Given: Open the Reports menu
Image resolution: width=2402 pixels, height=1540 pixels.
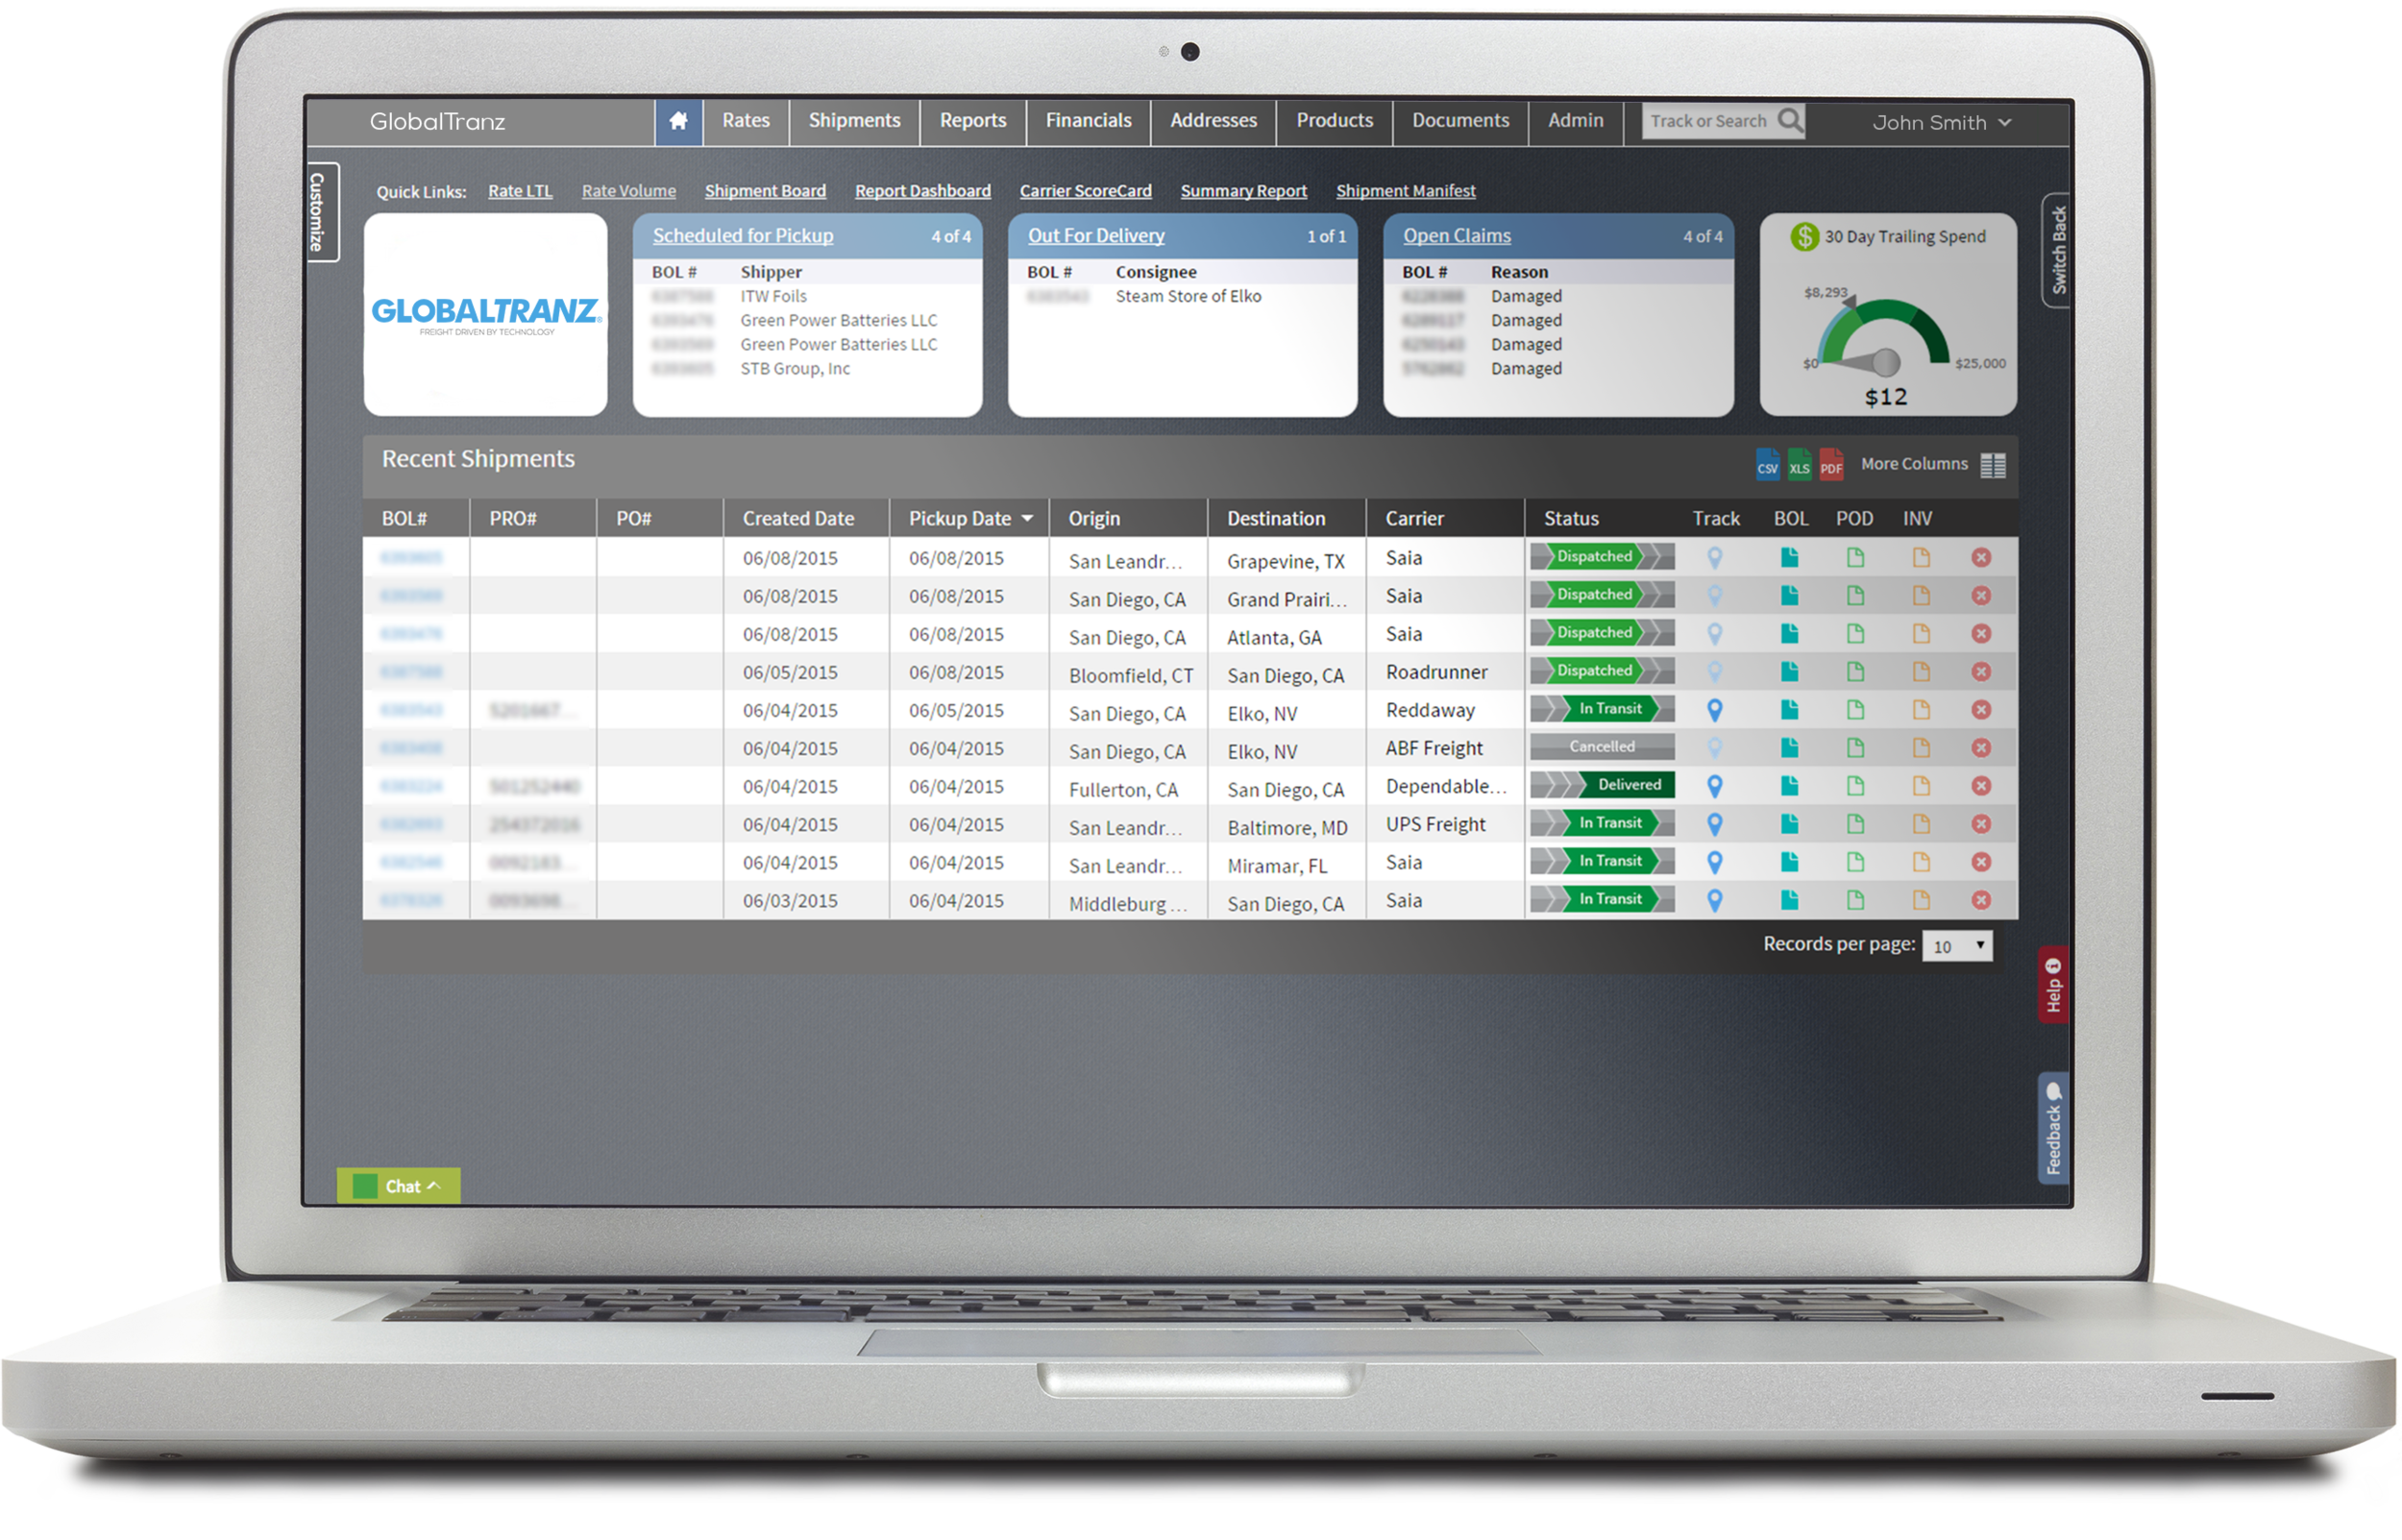Looking at the screenshot, I should (973, 121).
